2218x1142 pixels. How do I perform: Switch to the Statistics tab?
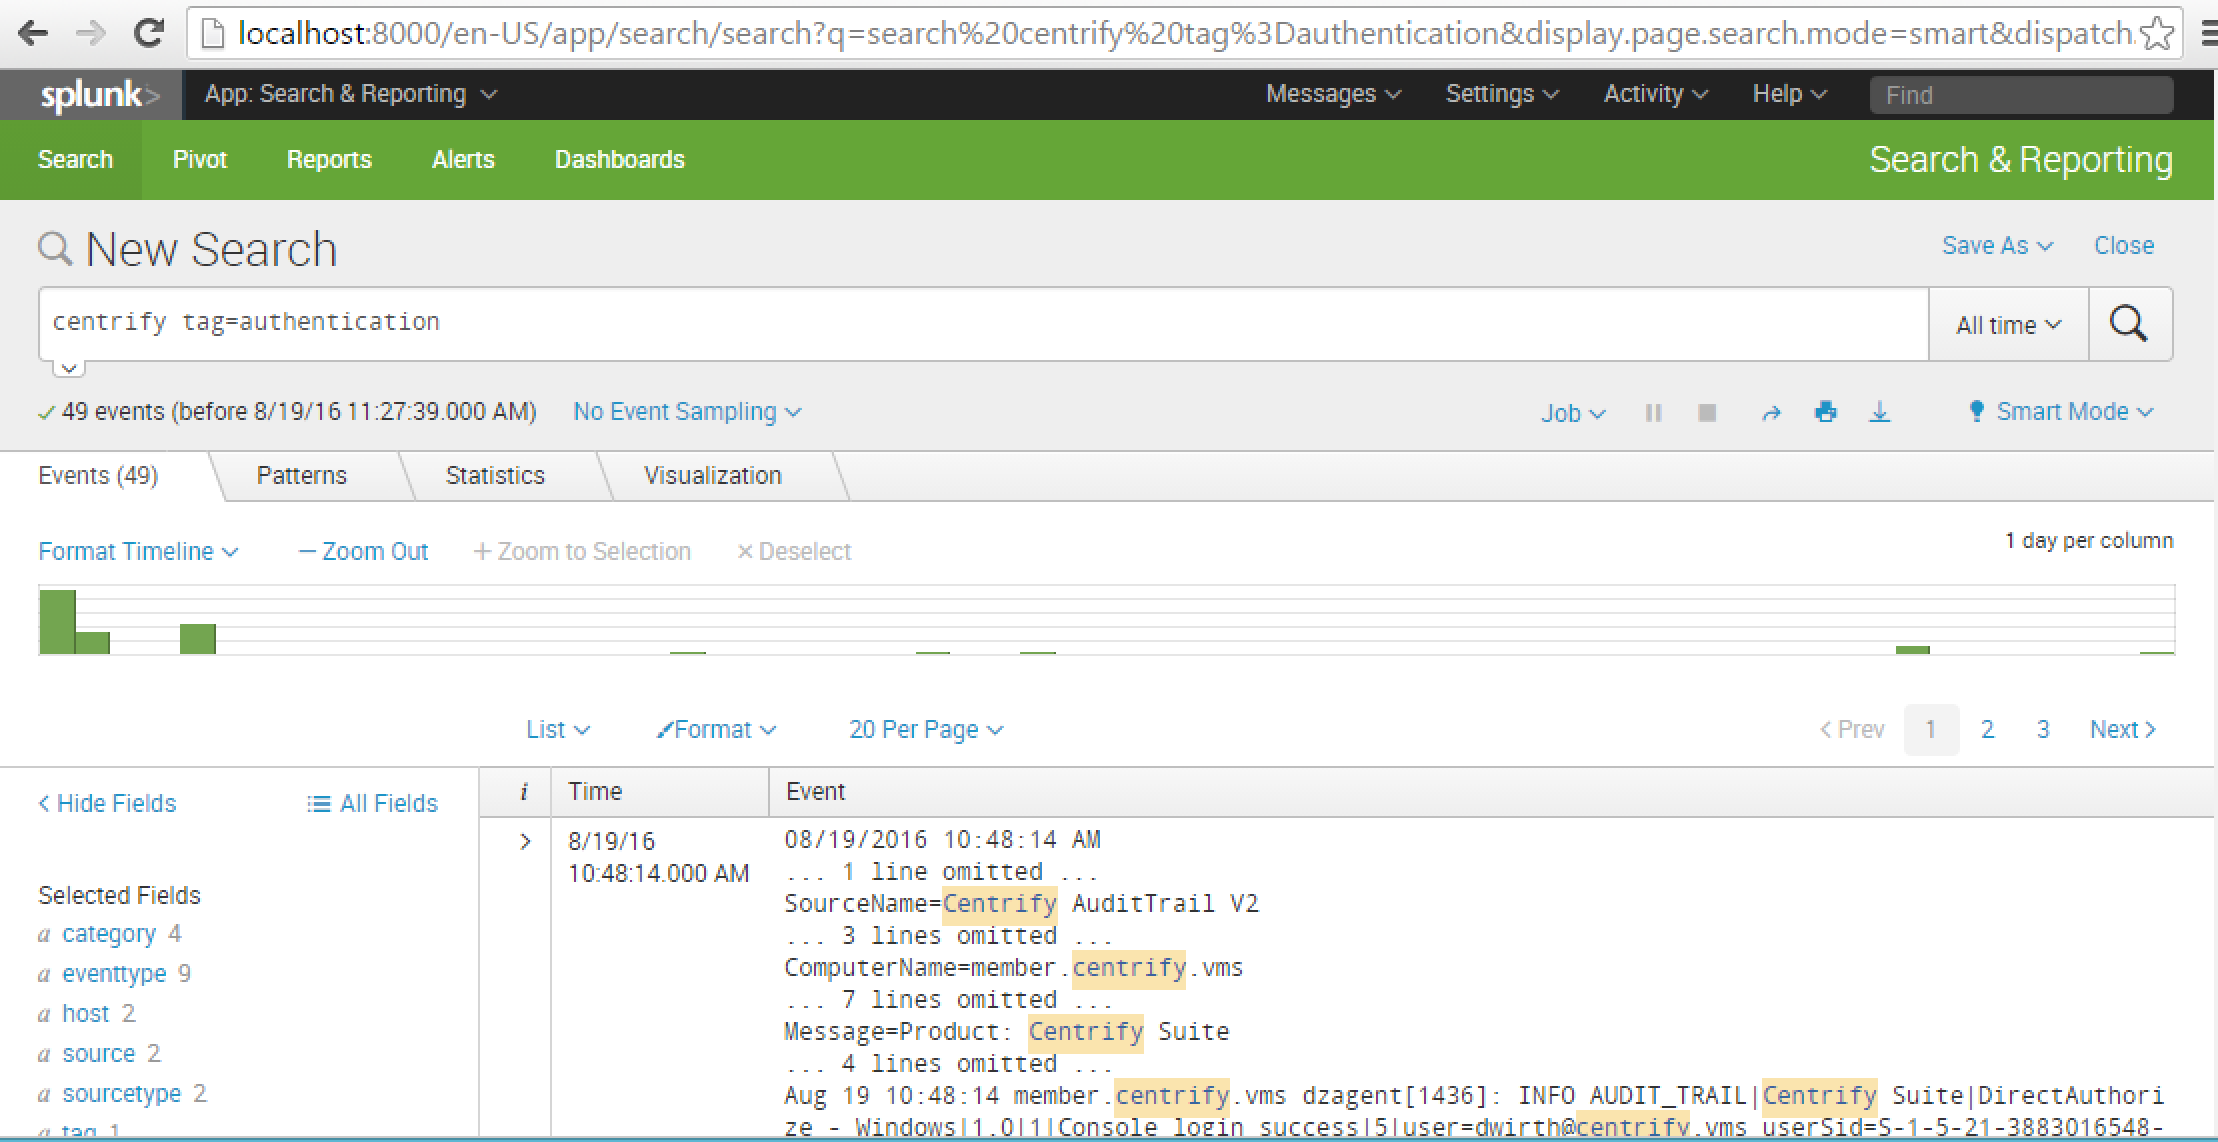(495, 476)
